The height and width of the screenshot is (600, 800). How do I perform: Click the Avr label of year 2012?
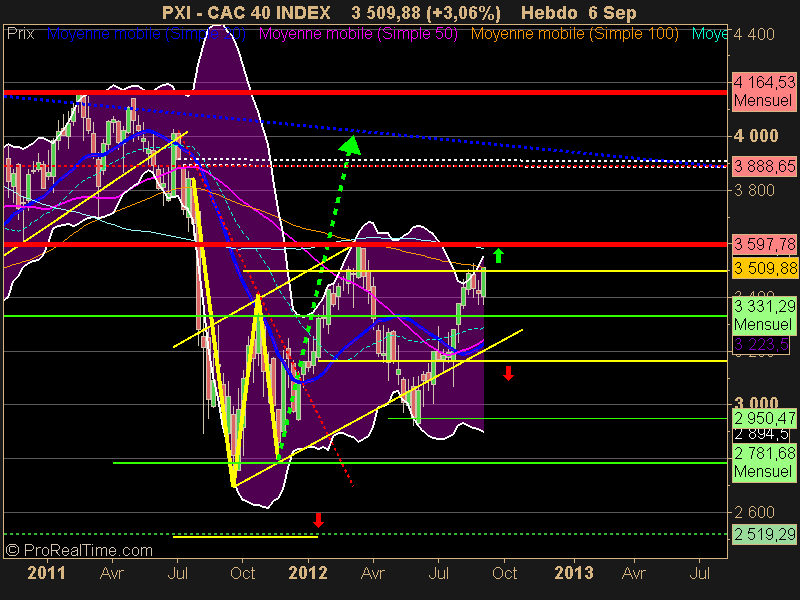click(372, 573)
